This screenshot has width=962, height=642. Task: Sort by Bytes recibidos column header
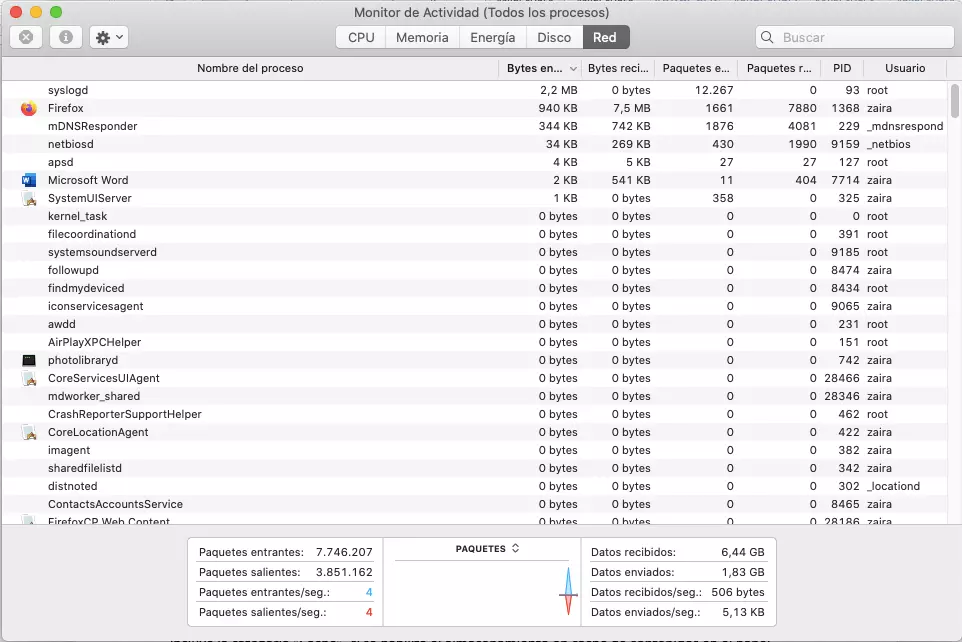pyautogui.click(x=618, y=68)
